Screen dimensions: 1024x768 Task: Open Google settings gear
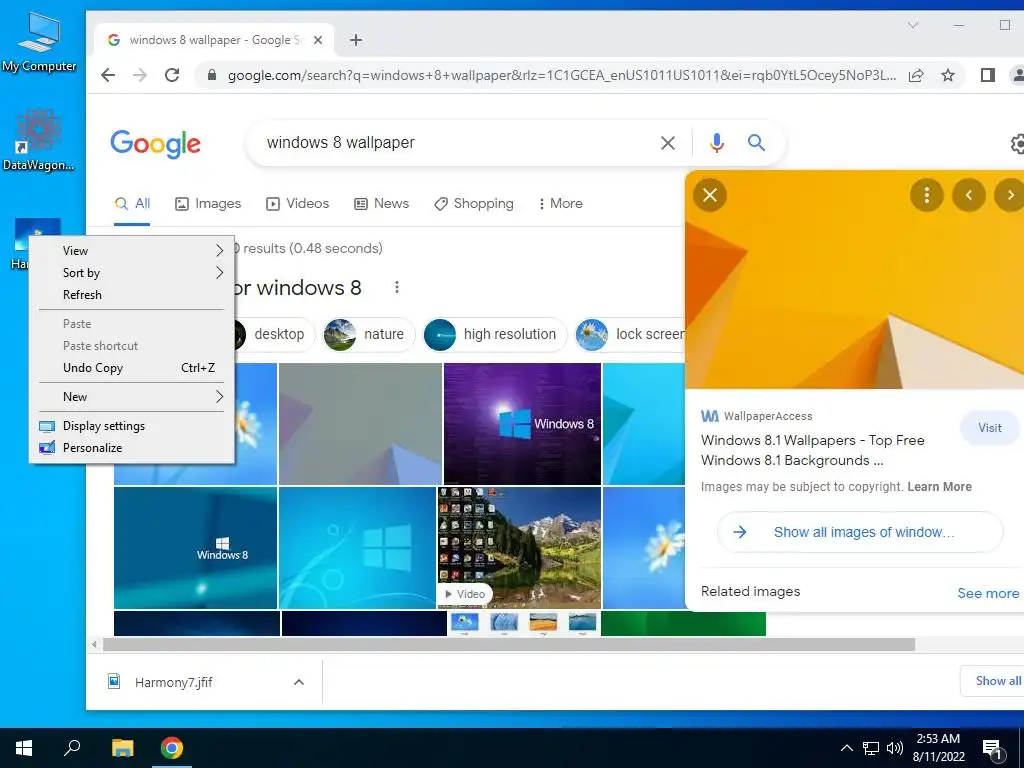pos(1017,144)
